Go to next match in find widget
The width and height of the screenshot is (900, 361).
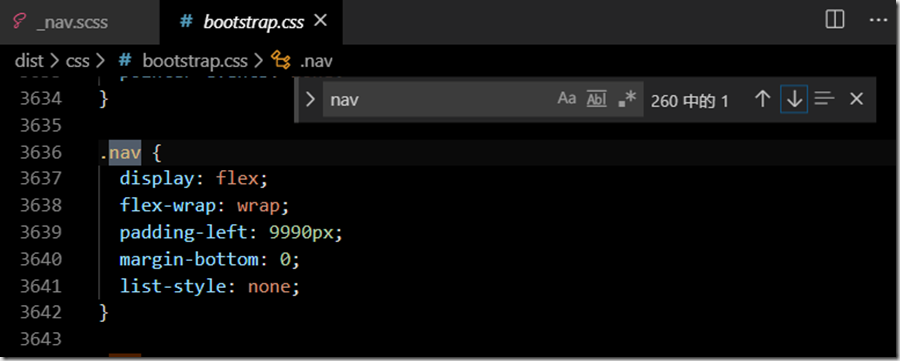[x=794, y=99]
